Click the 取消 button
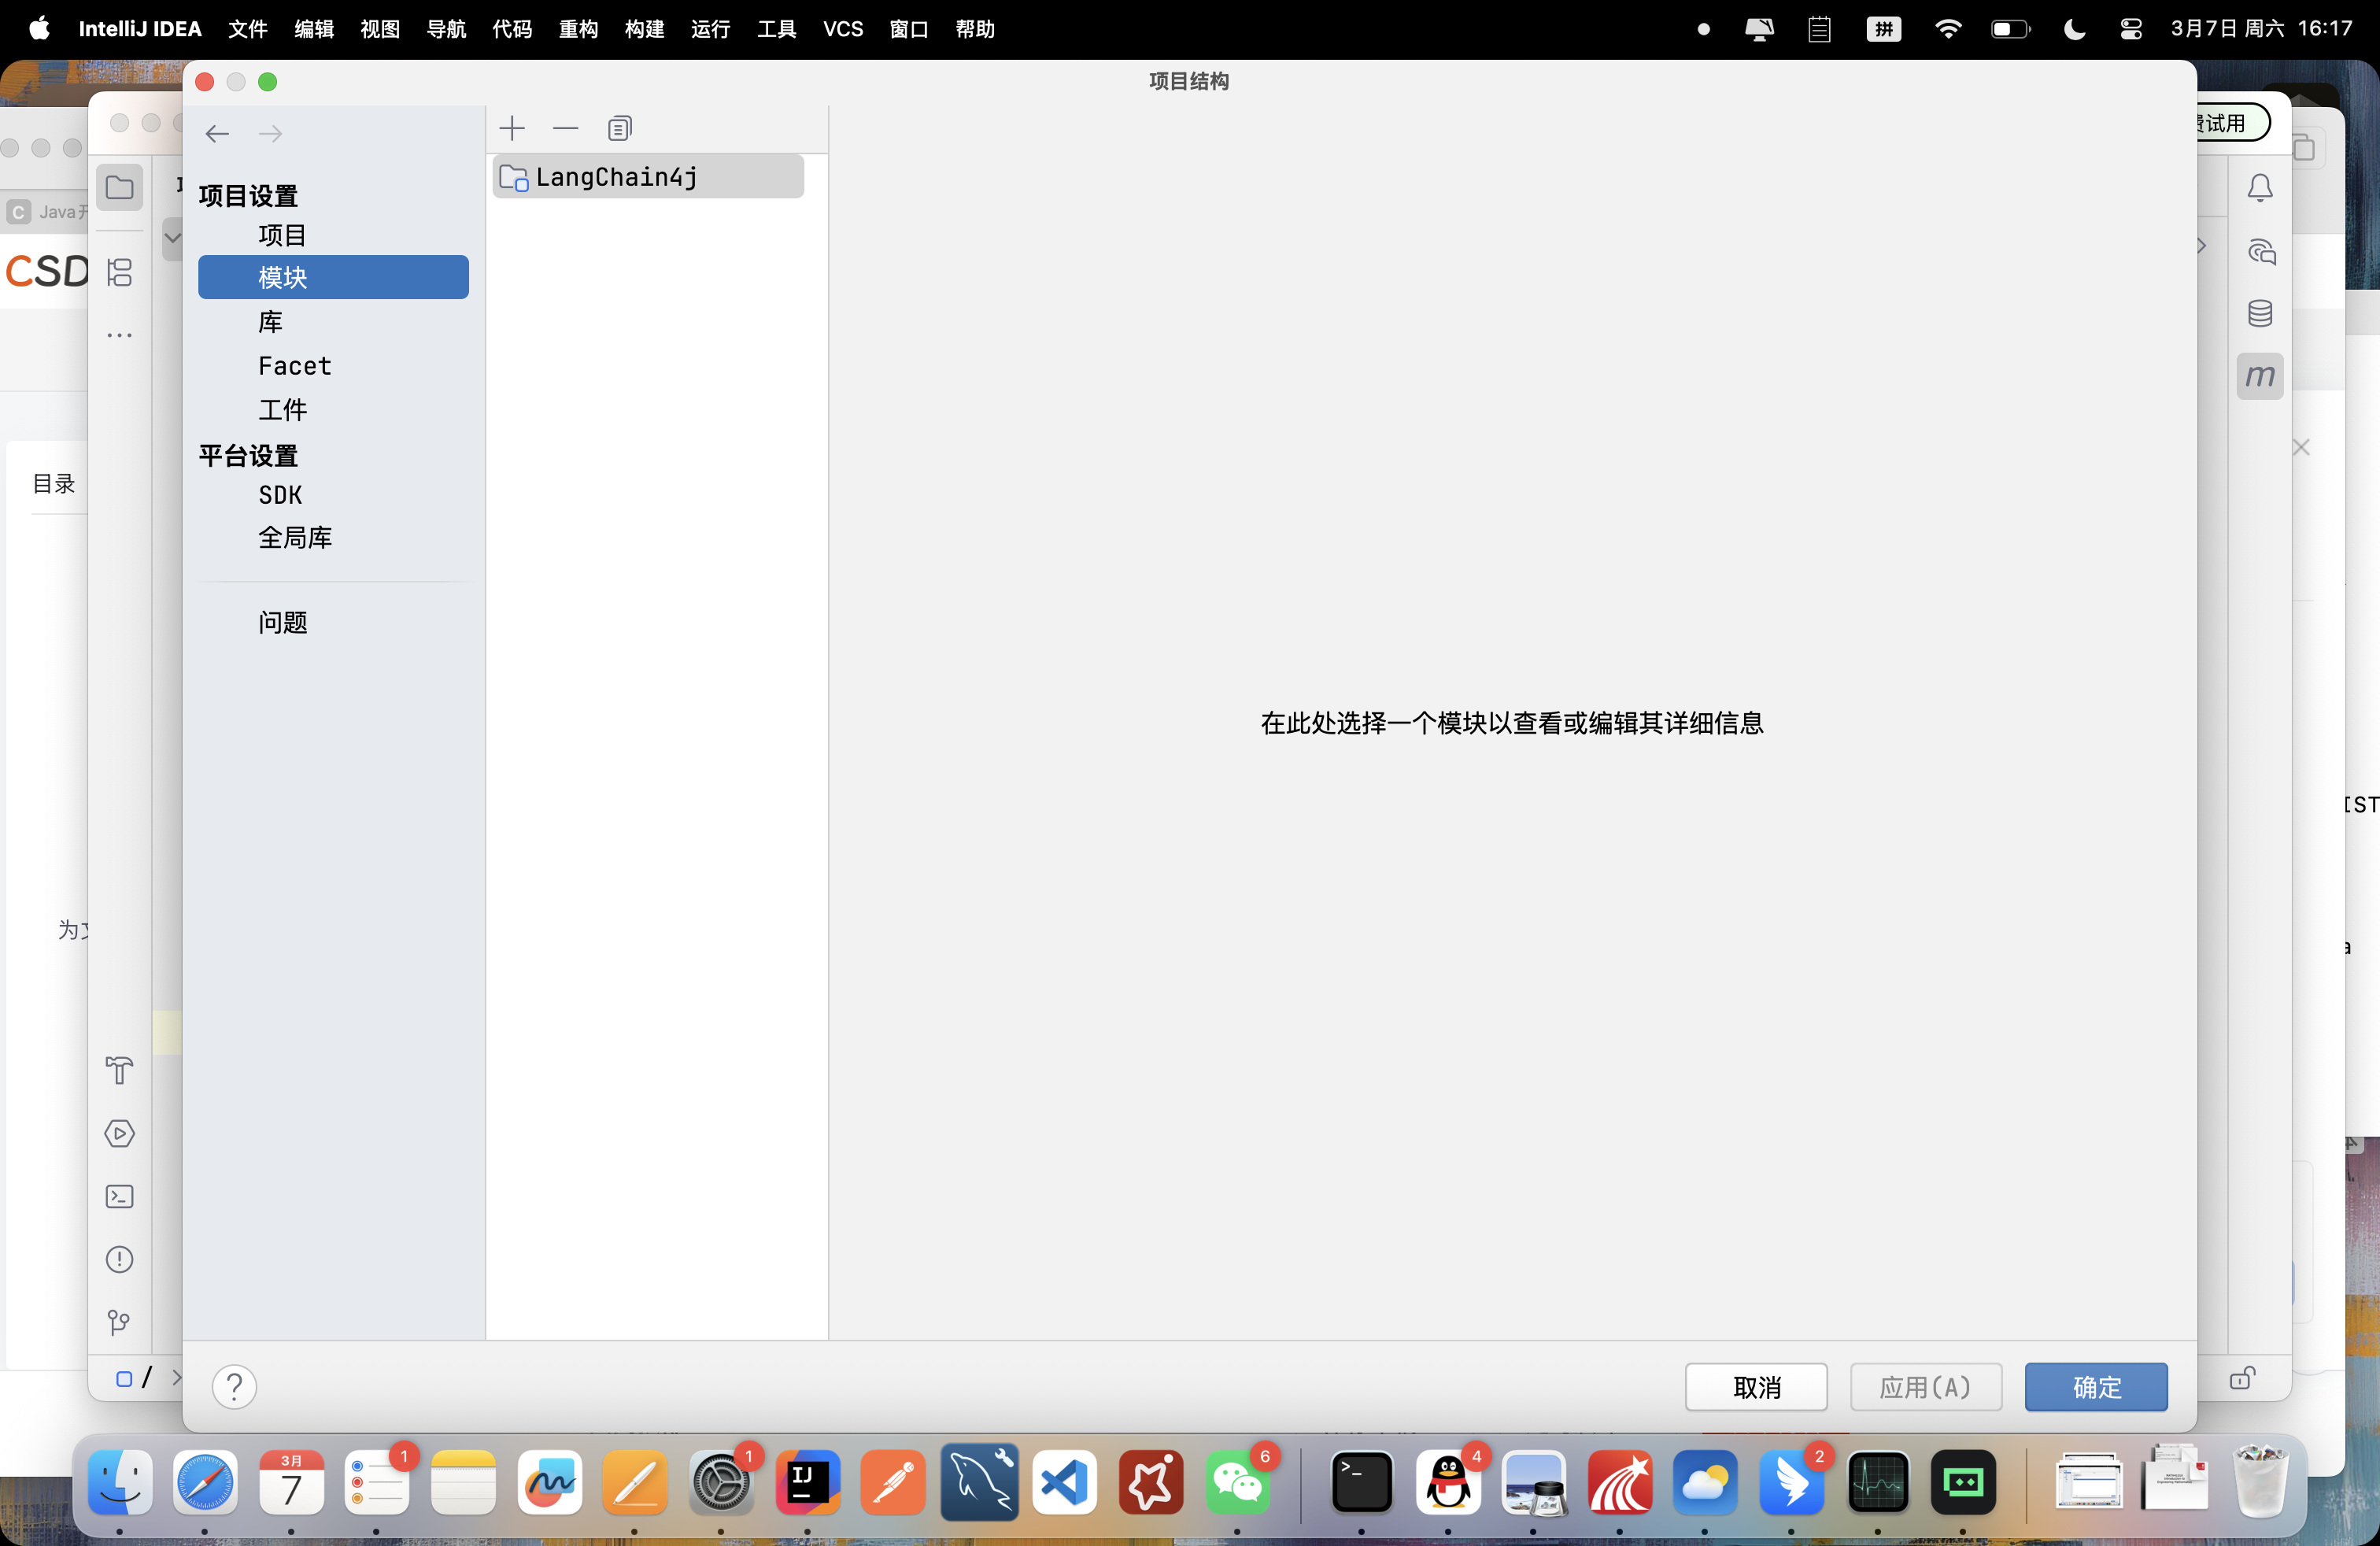The image size is (2380, 1546). pos(1756,1387)
